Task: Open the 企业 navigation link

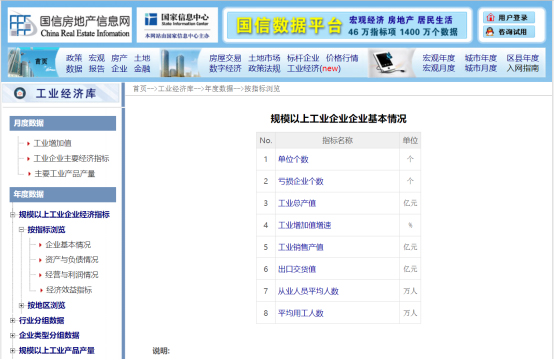Action: pos(119,69)
